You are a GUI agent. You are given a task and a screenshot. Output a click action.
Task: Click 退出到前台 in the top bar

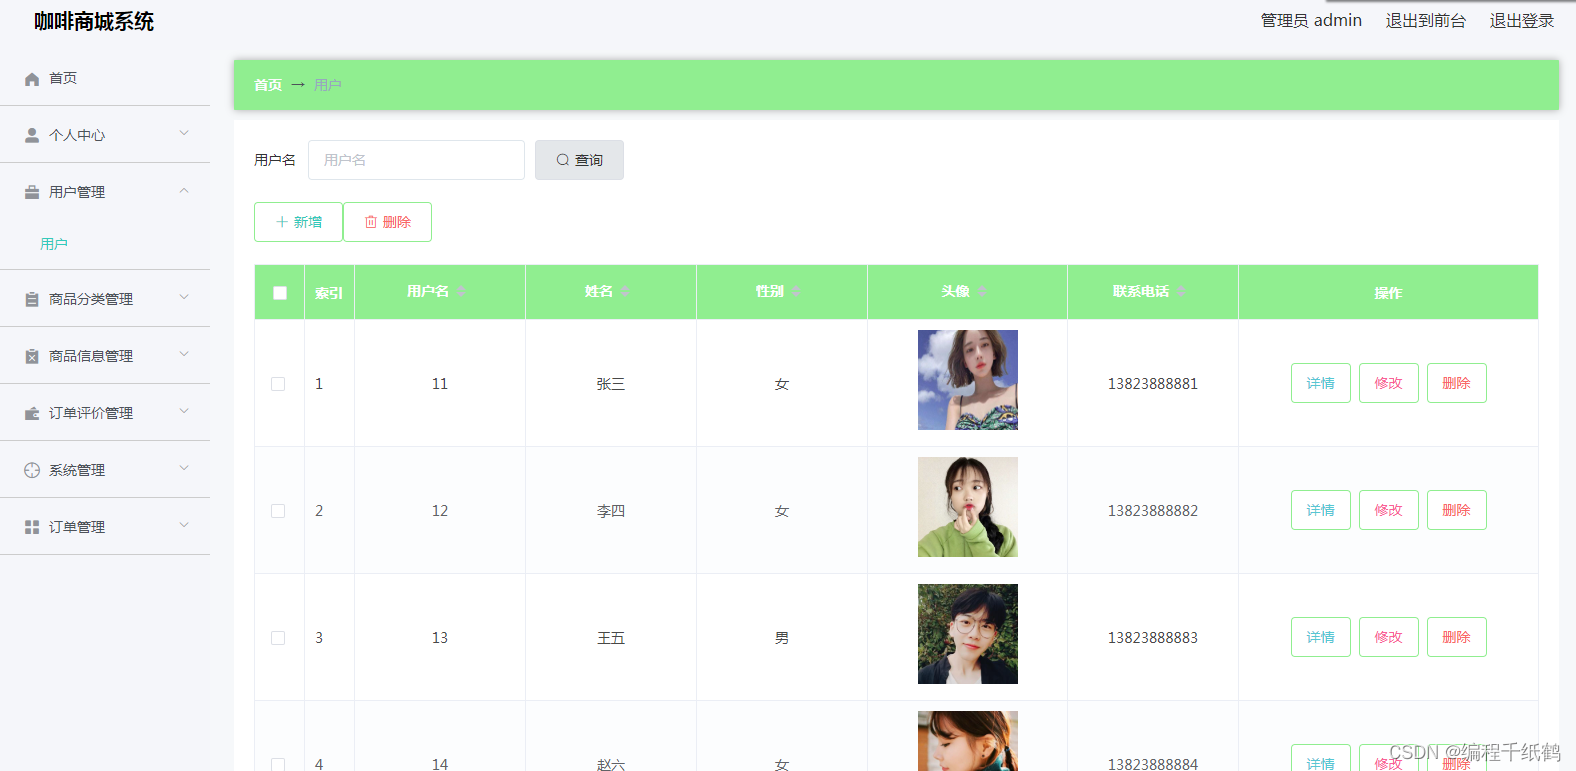point(1426,21)
